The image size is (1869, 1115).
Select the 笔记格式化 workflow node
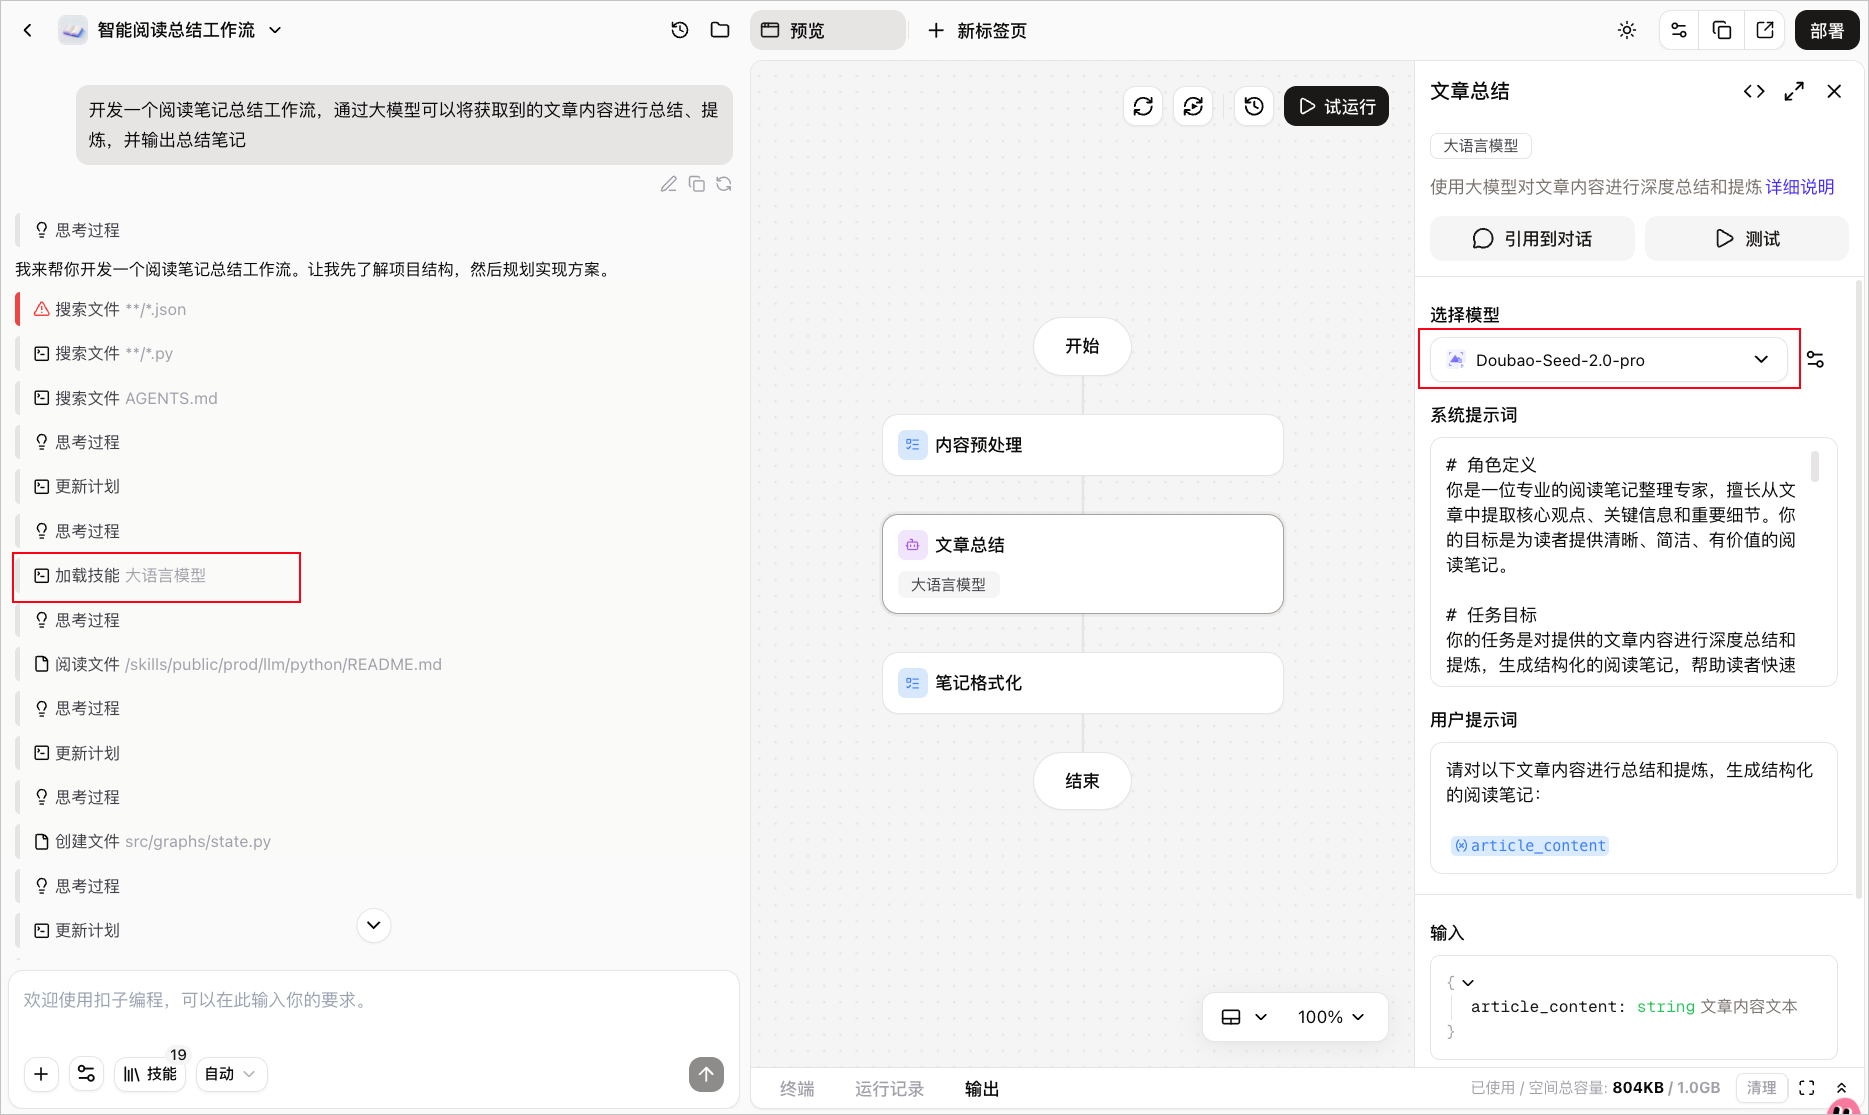tap(1083, 683)
